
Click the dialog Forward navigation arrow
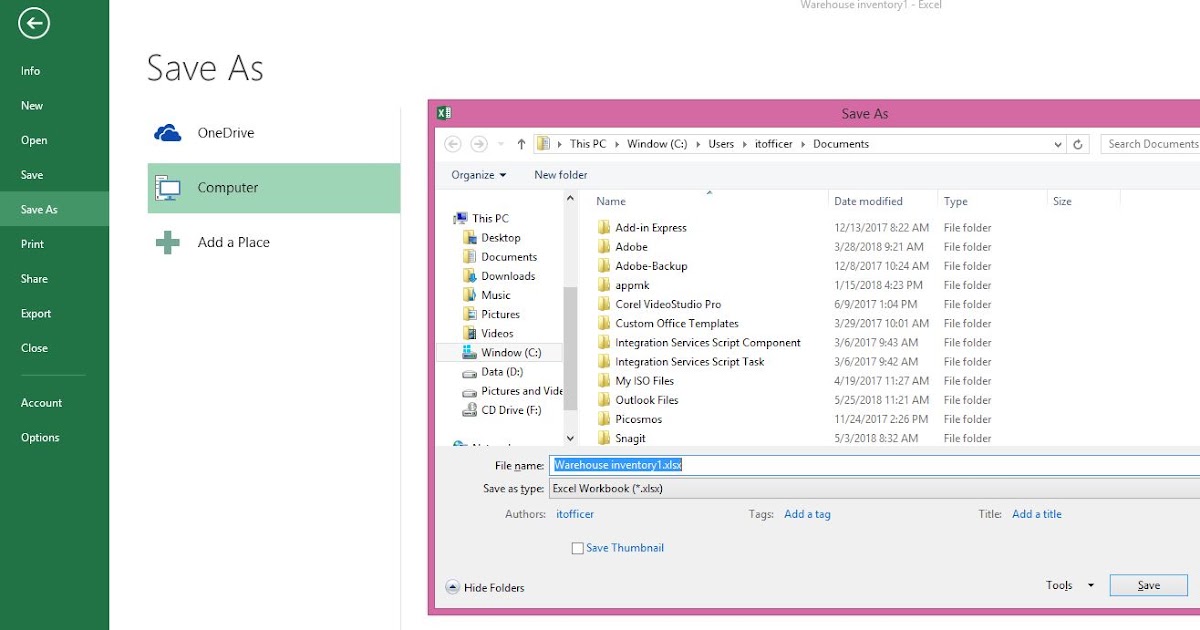[x=479, y=144]
